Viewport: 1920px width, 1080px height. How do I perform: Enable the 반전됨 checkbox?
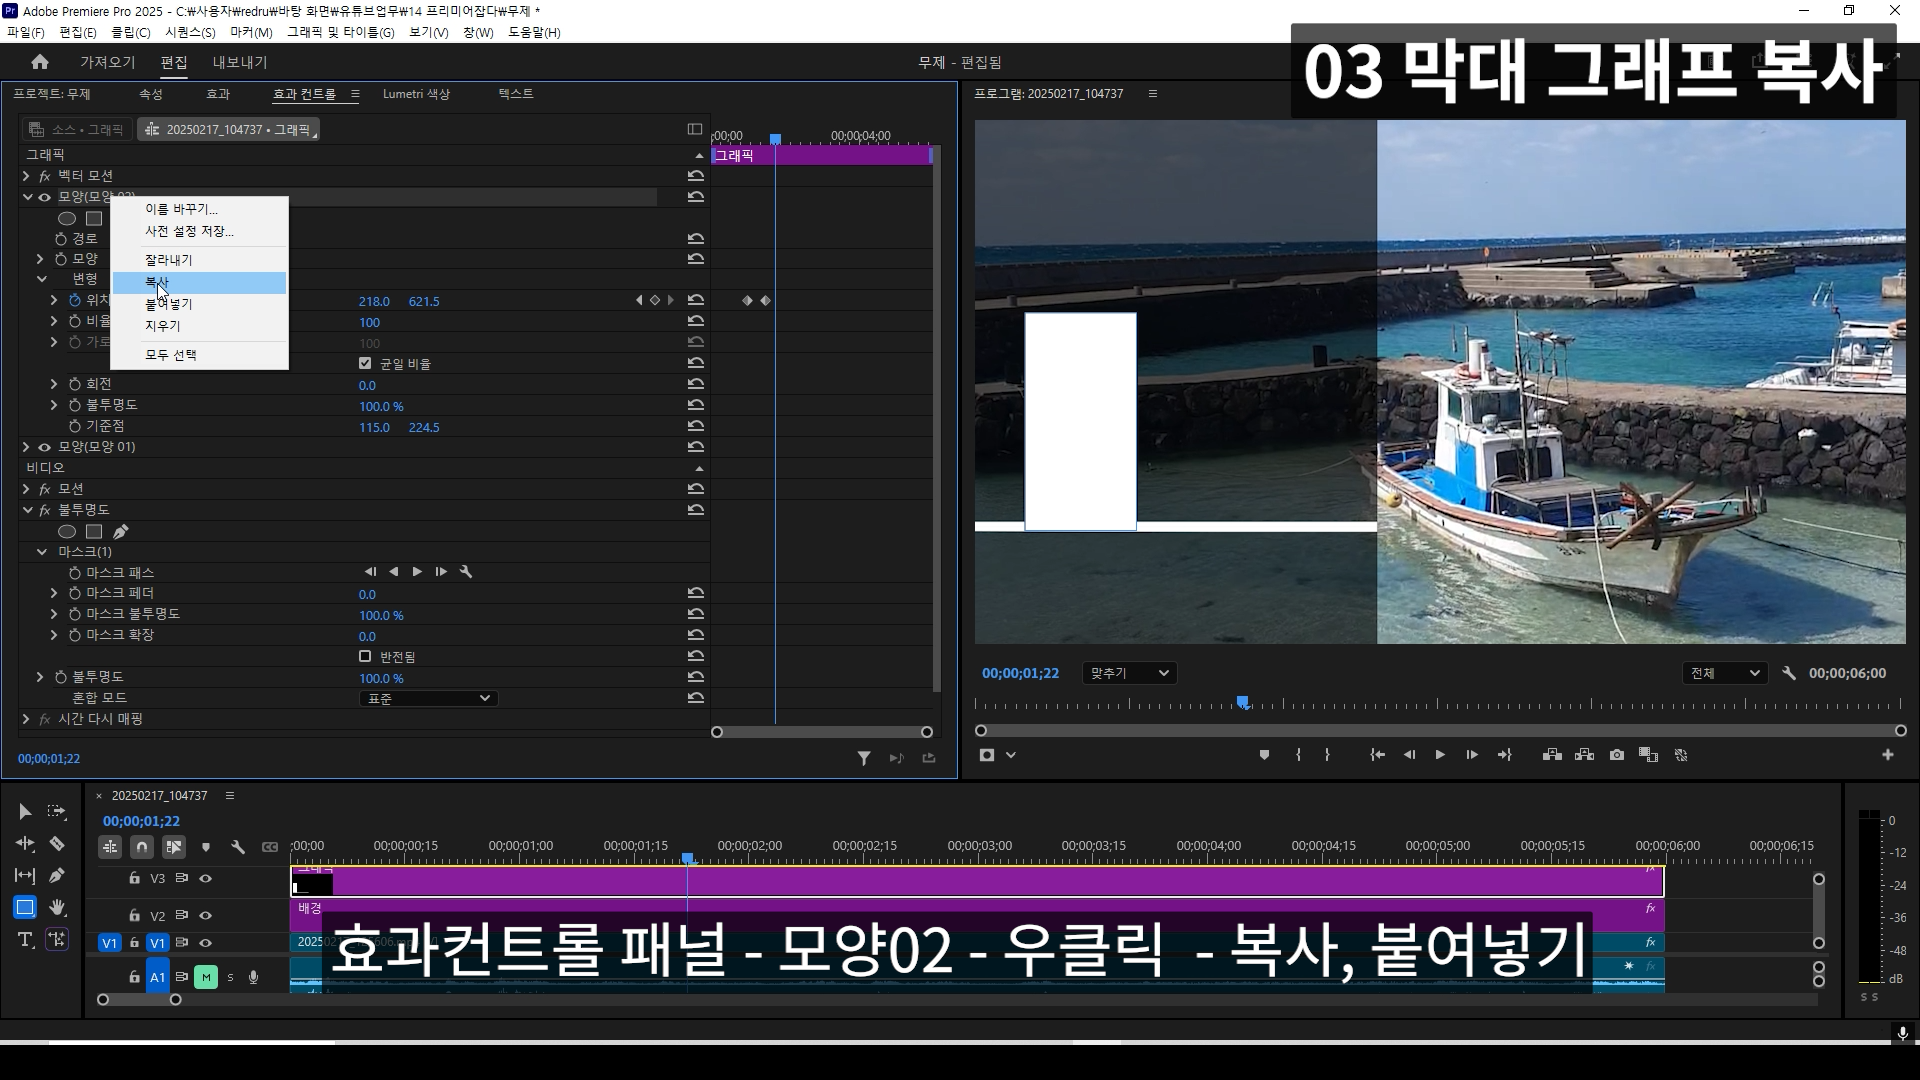[x=365, y=656]
